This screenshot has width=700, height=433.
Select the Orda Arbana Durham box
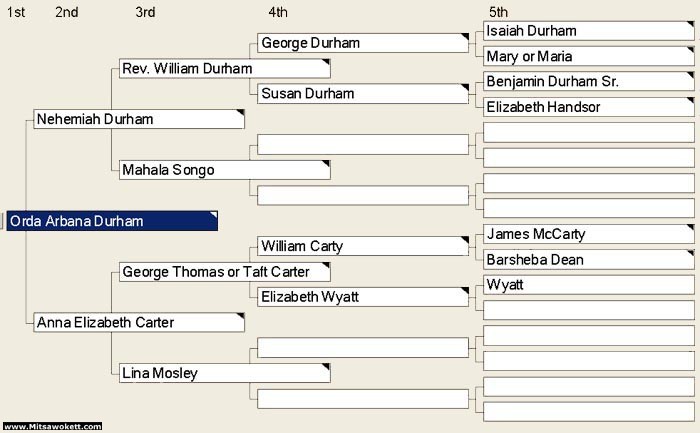(x=112, y=221)
